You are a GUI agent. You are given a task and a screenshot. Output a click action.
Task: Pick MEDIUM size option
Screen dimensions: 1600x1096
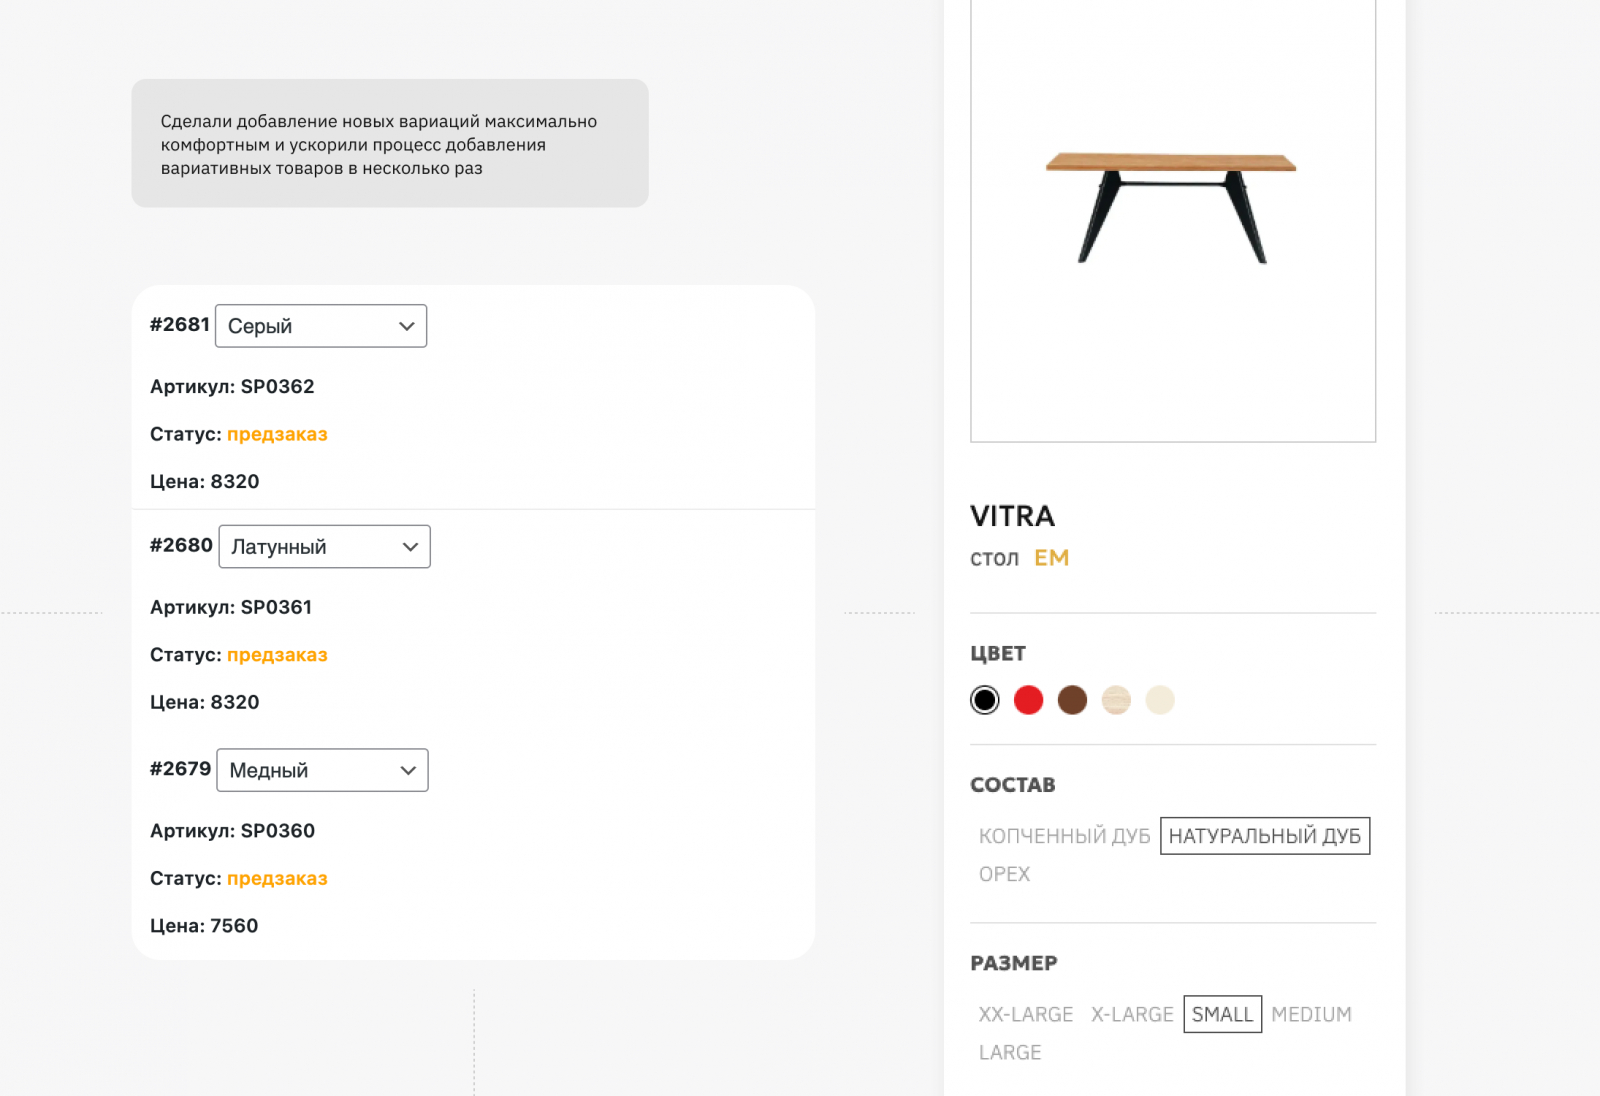click(x=1311, y=1014)
